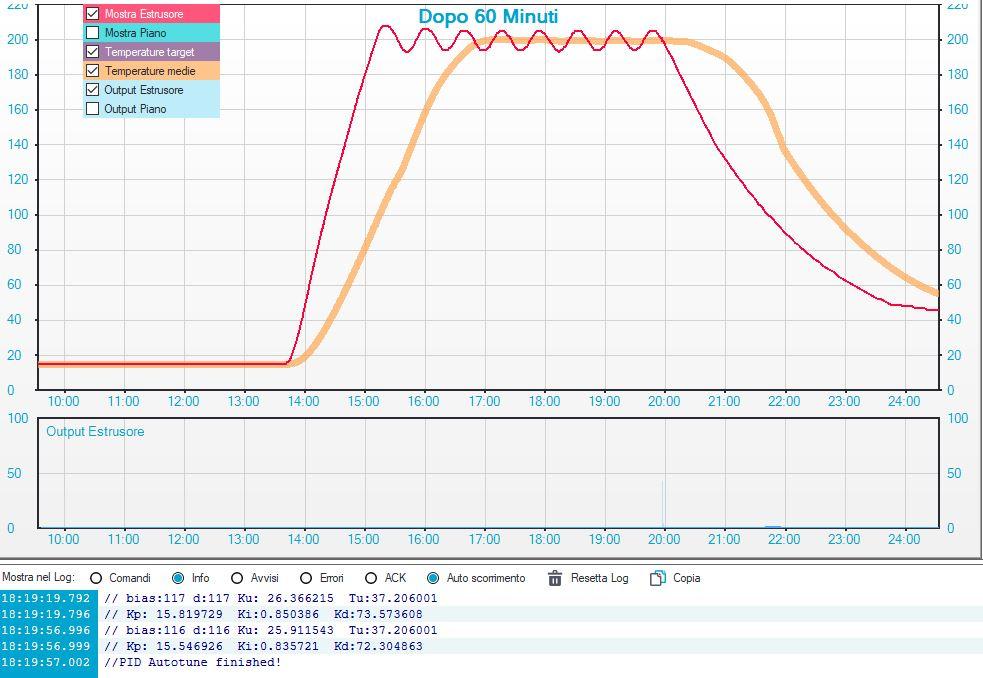Enable the Errori log filter
The image size is (983, 678).
coord(306,578)
